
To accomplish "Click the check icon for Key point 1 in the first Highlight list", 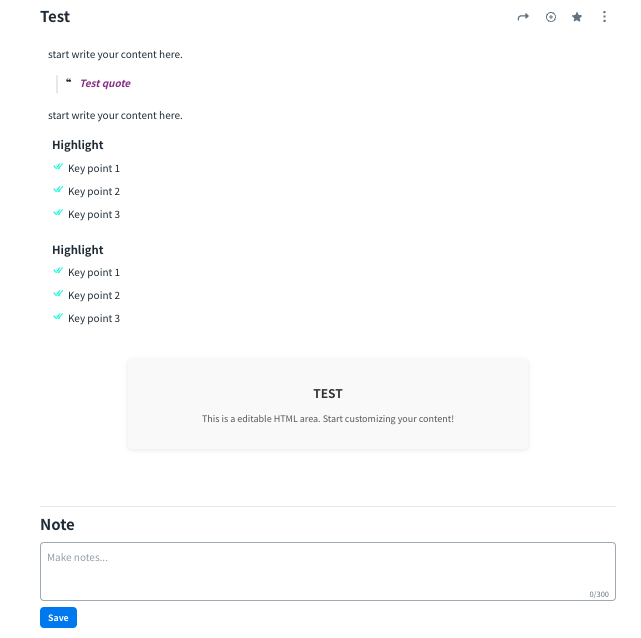I will coord(58,168).
